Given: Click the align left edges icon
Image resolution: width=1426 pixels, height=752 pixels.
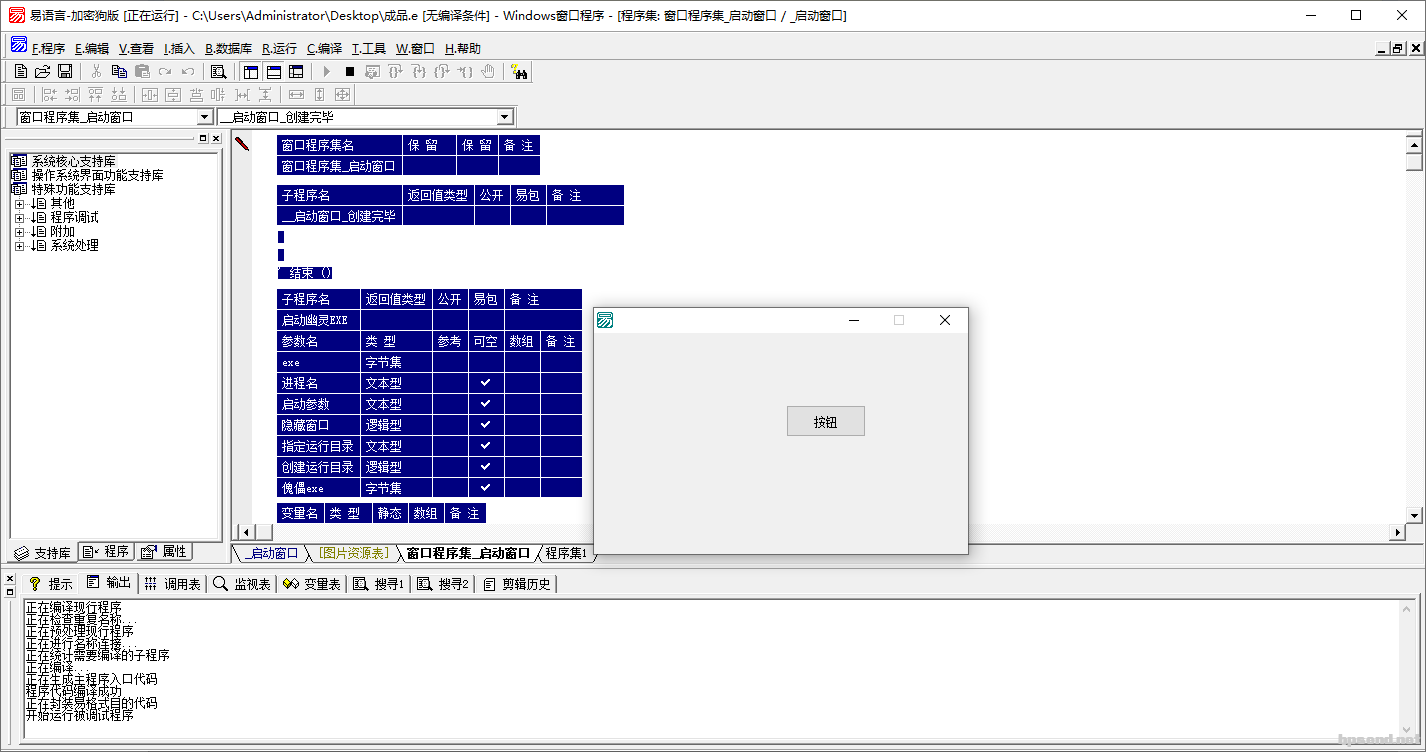Looking at the screenshot, I should click(x=49, y=94).
